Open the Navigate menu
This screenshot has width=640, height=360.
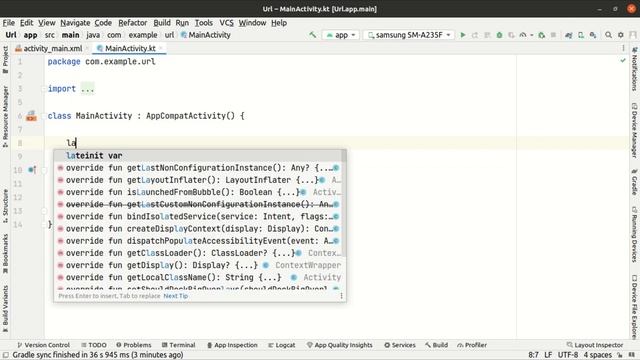tap(75, 23)
